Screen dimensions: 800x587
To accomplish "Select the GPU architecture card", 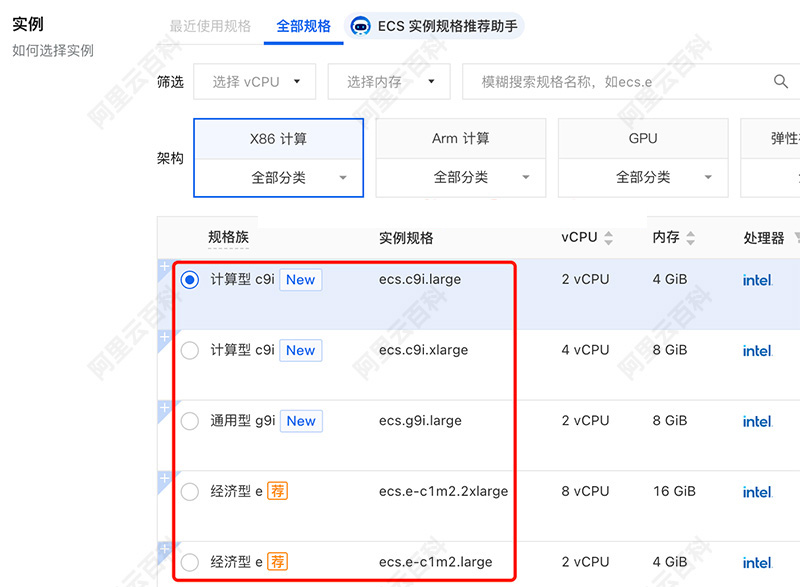I will 642,139.
